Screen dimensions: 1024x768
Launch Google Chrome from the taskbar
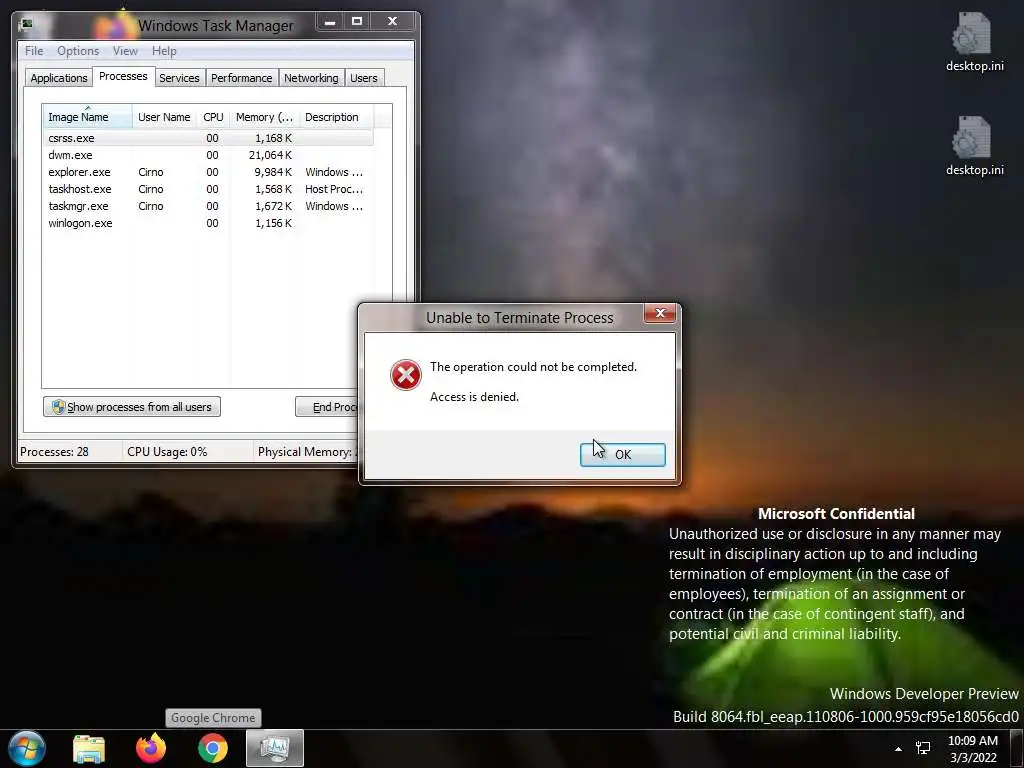[x=213, y=748]
